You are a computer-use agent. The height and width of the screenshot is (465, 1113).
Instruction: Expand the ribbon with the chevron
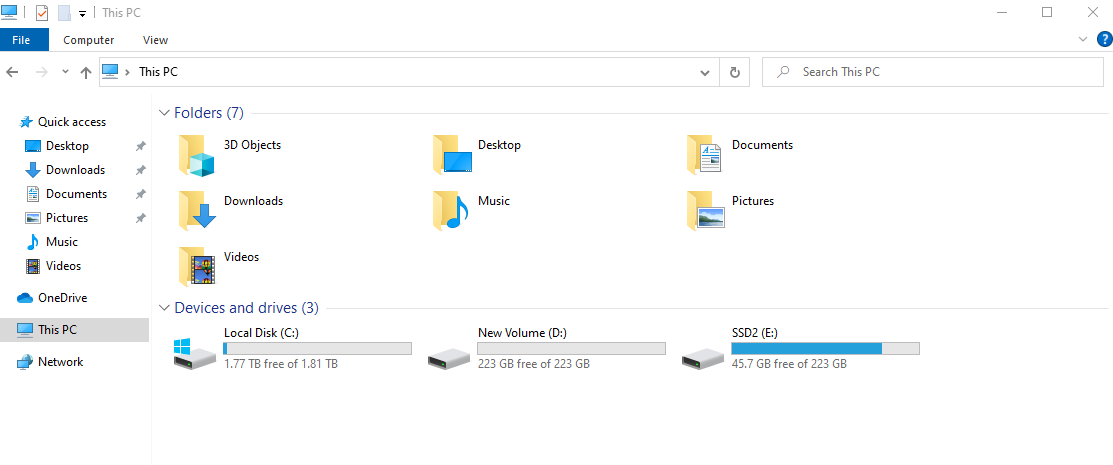tap(1083, 39)
